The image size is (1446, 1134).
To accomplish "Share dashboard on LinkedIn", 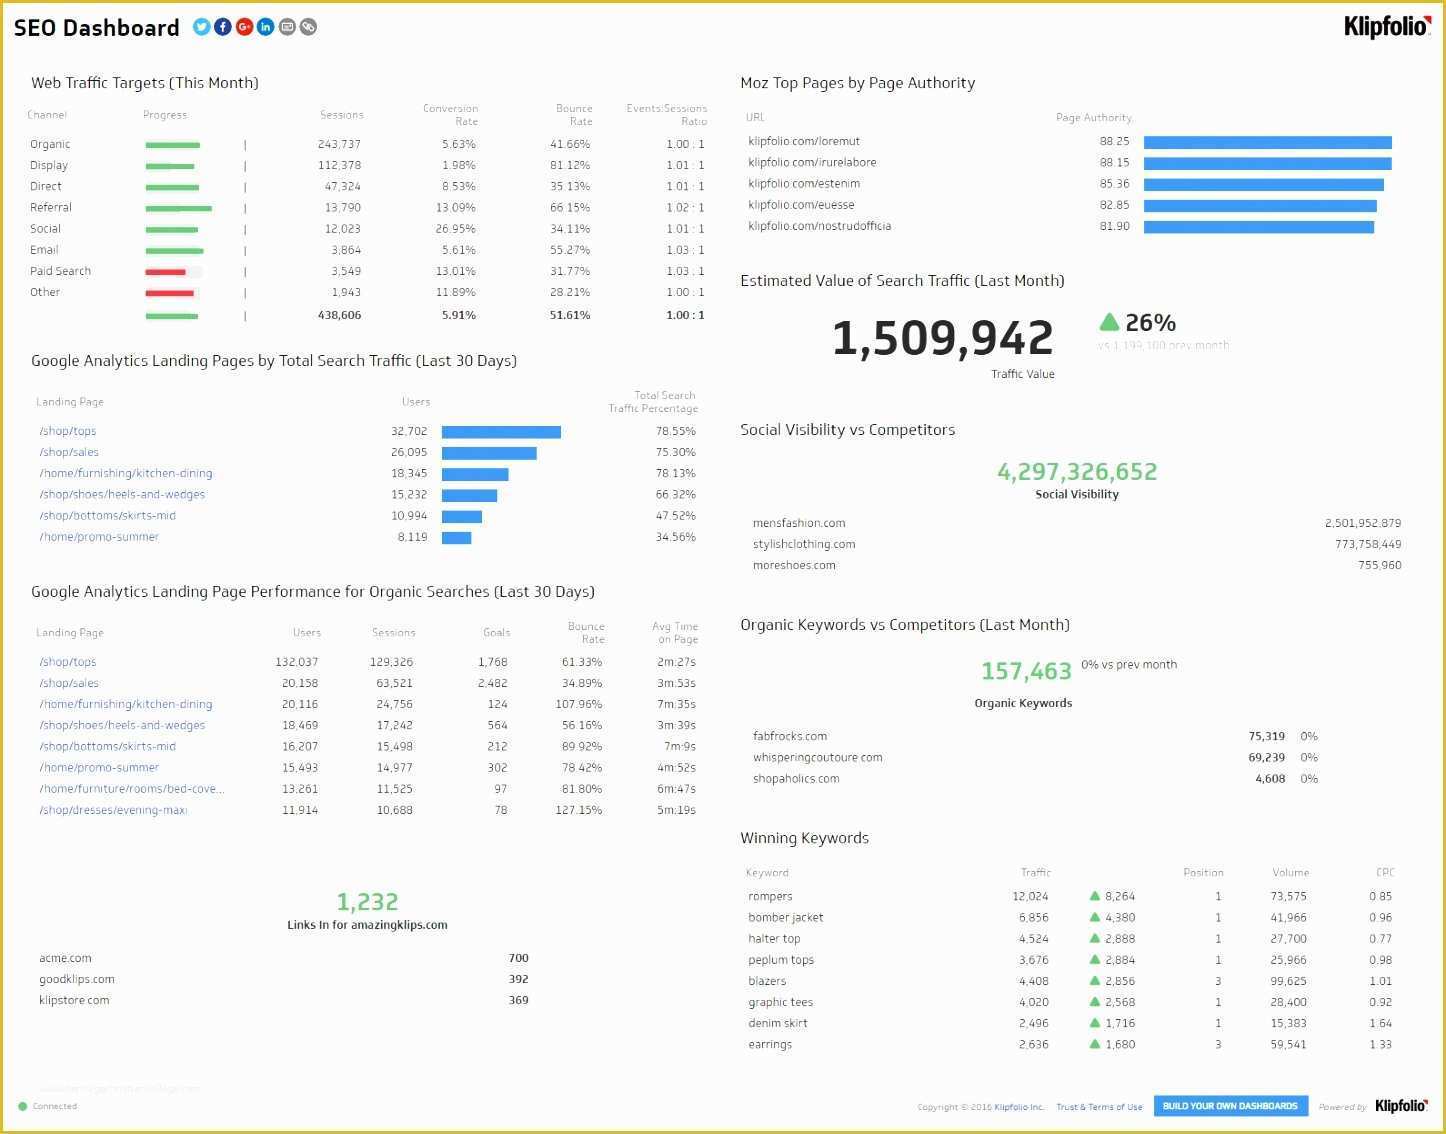I will point(265,27).
